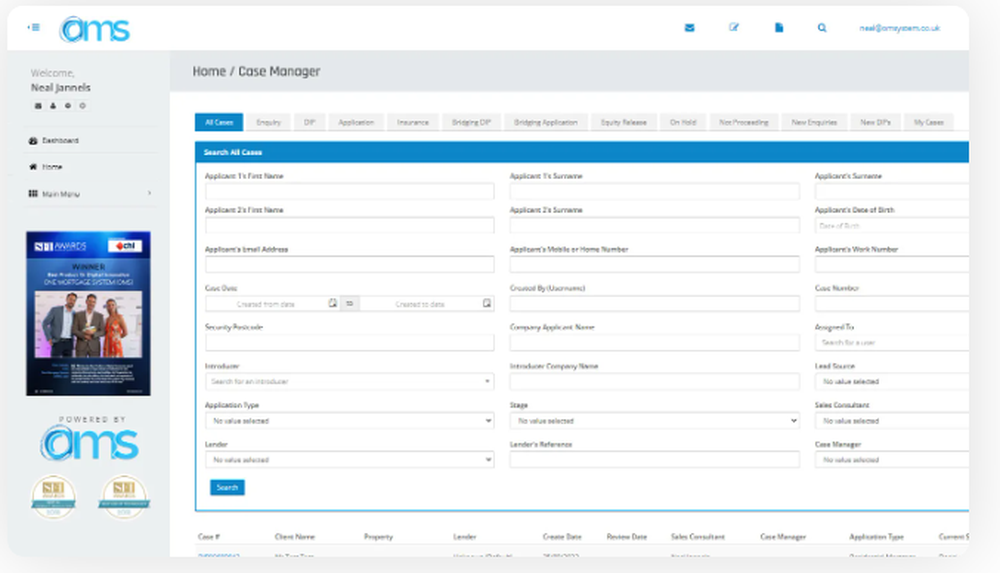Switch to the Bridging DIP tab

[471, 122]
